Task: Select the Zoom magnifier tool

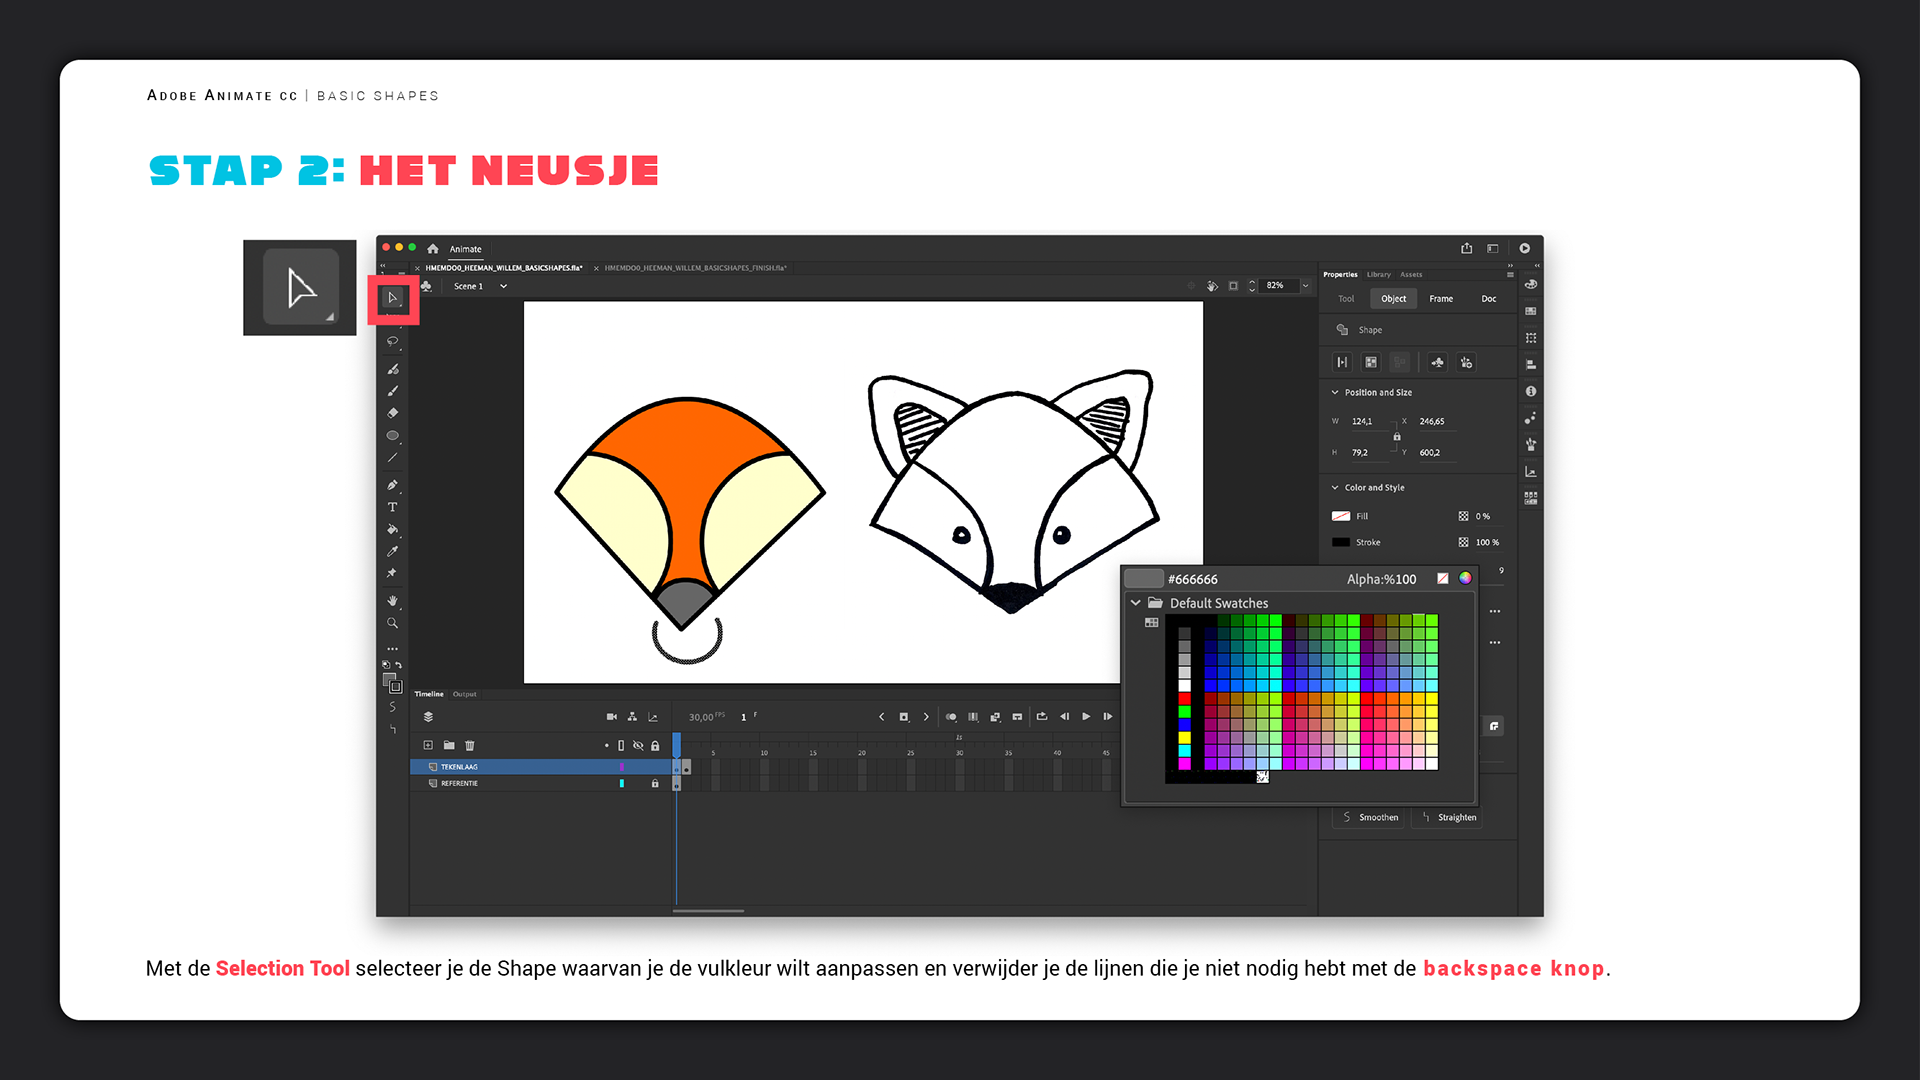Action: click(392, 623)
